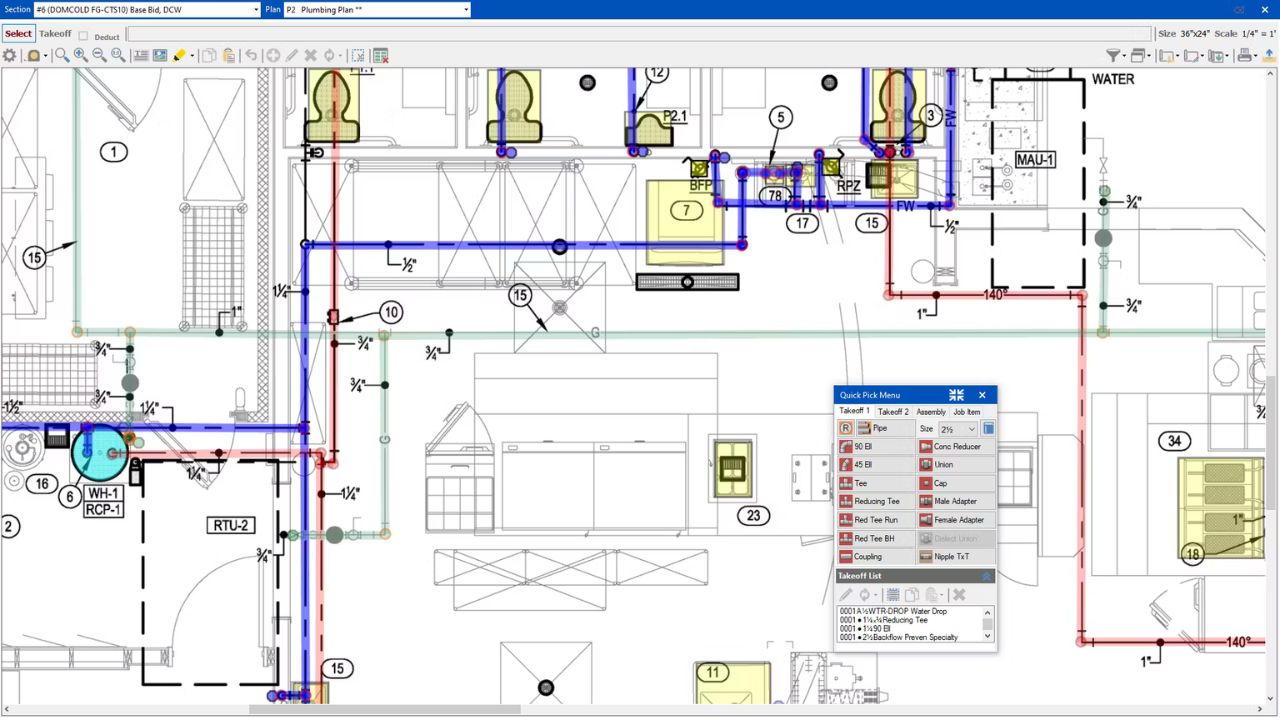Toggle the R button in Quick Pick Menu
Screen dimensions: 1280x720
(845, 428)
